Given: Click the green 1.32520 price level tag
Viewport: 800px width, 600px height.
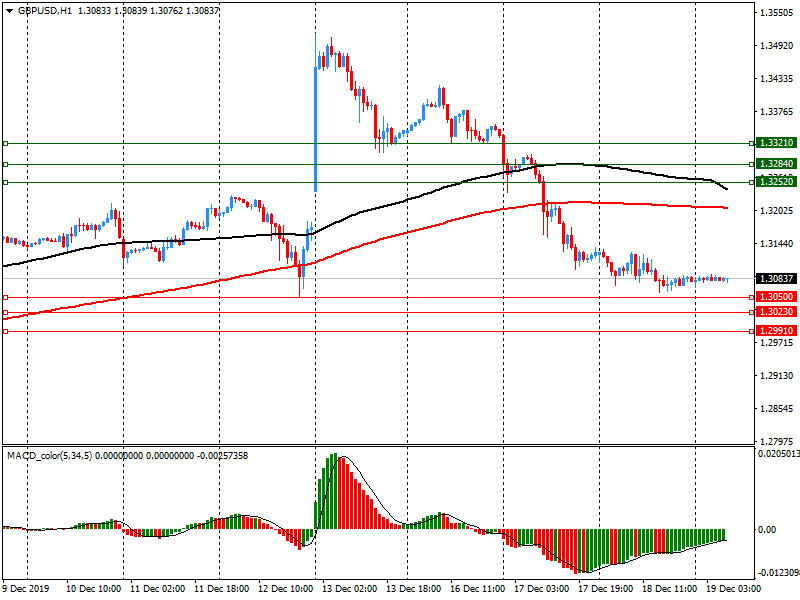Looking at the screenshot, I should [776, 182].
